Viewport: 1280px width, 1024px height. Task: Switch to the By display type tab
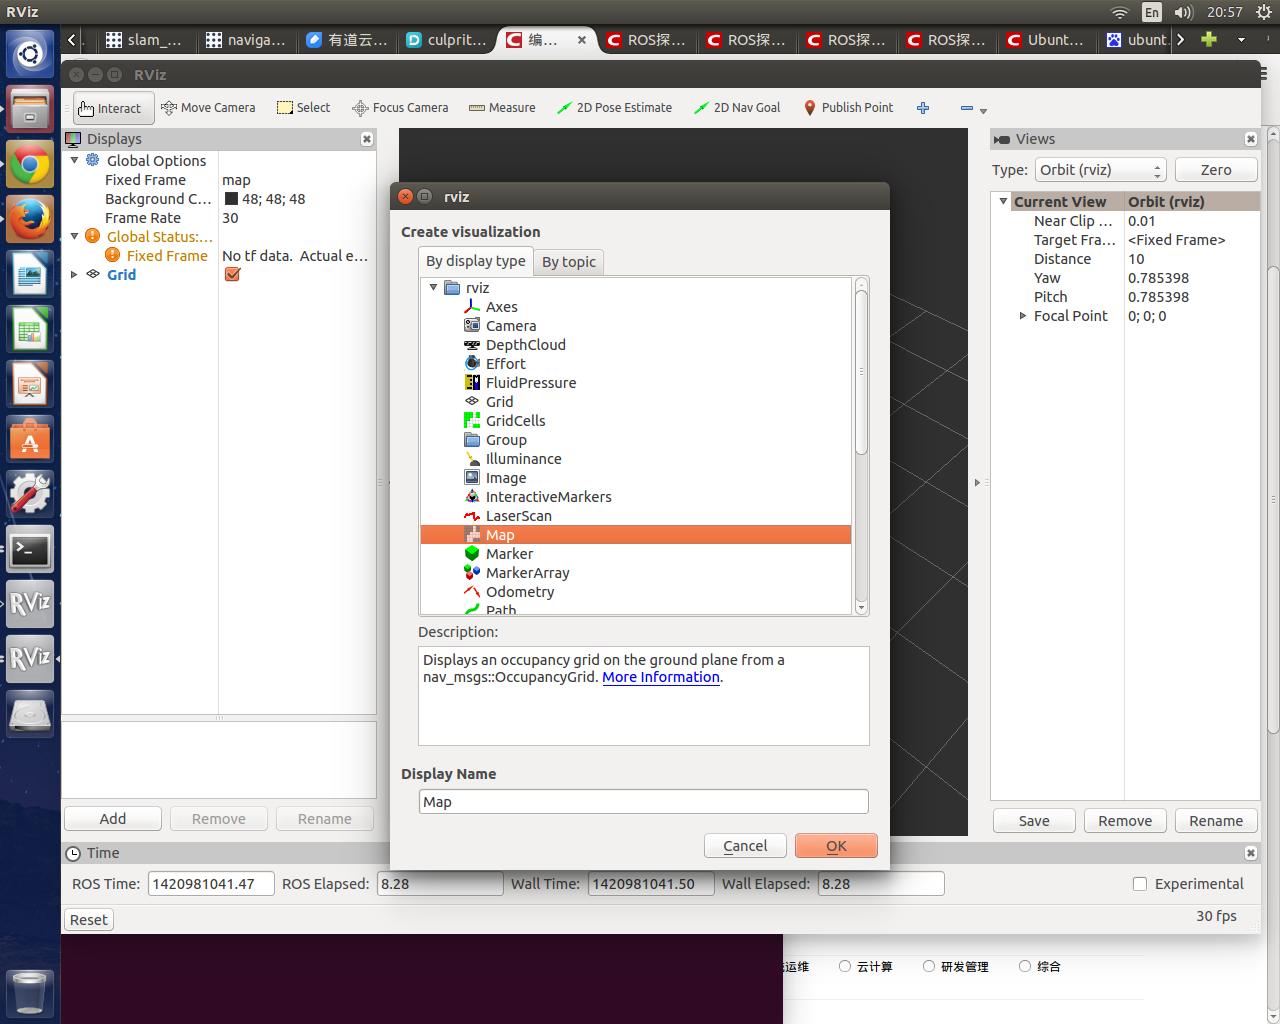[x=476, y=261]
